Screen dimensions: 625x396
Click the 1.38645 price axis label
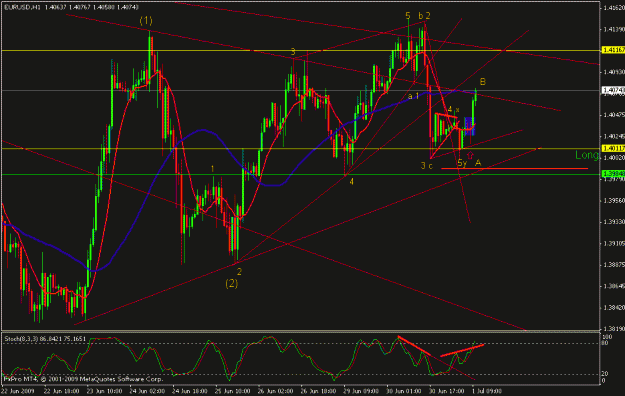(x=614, y=286)
